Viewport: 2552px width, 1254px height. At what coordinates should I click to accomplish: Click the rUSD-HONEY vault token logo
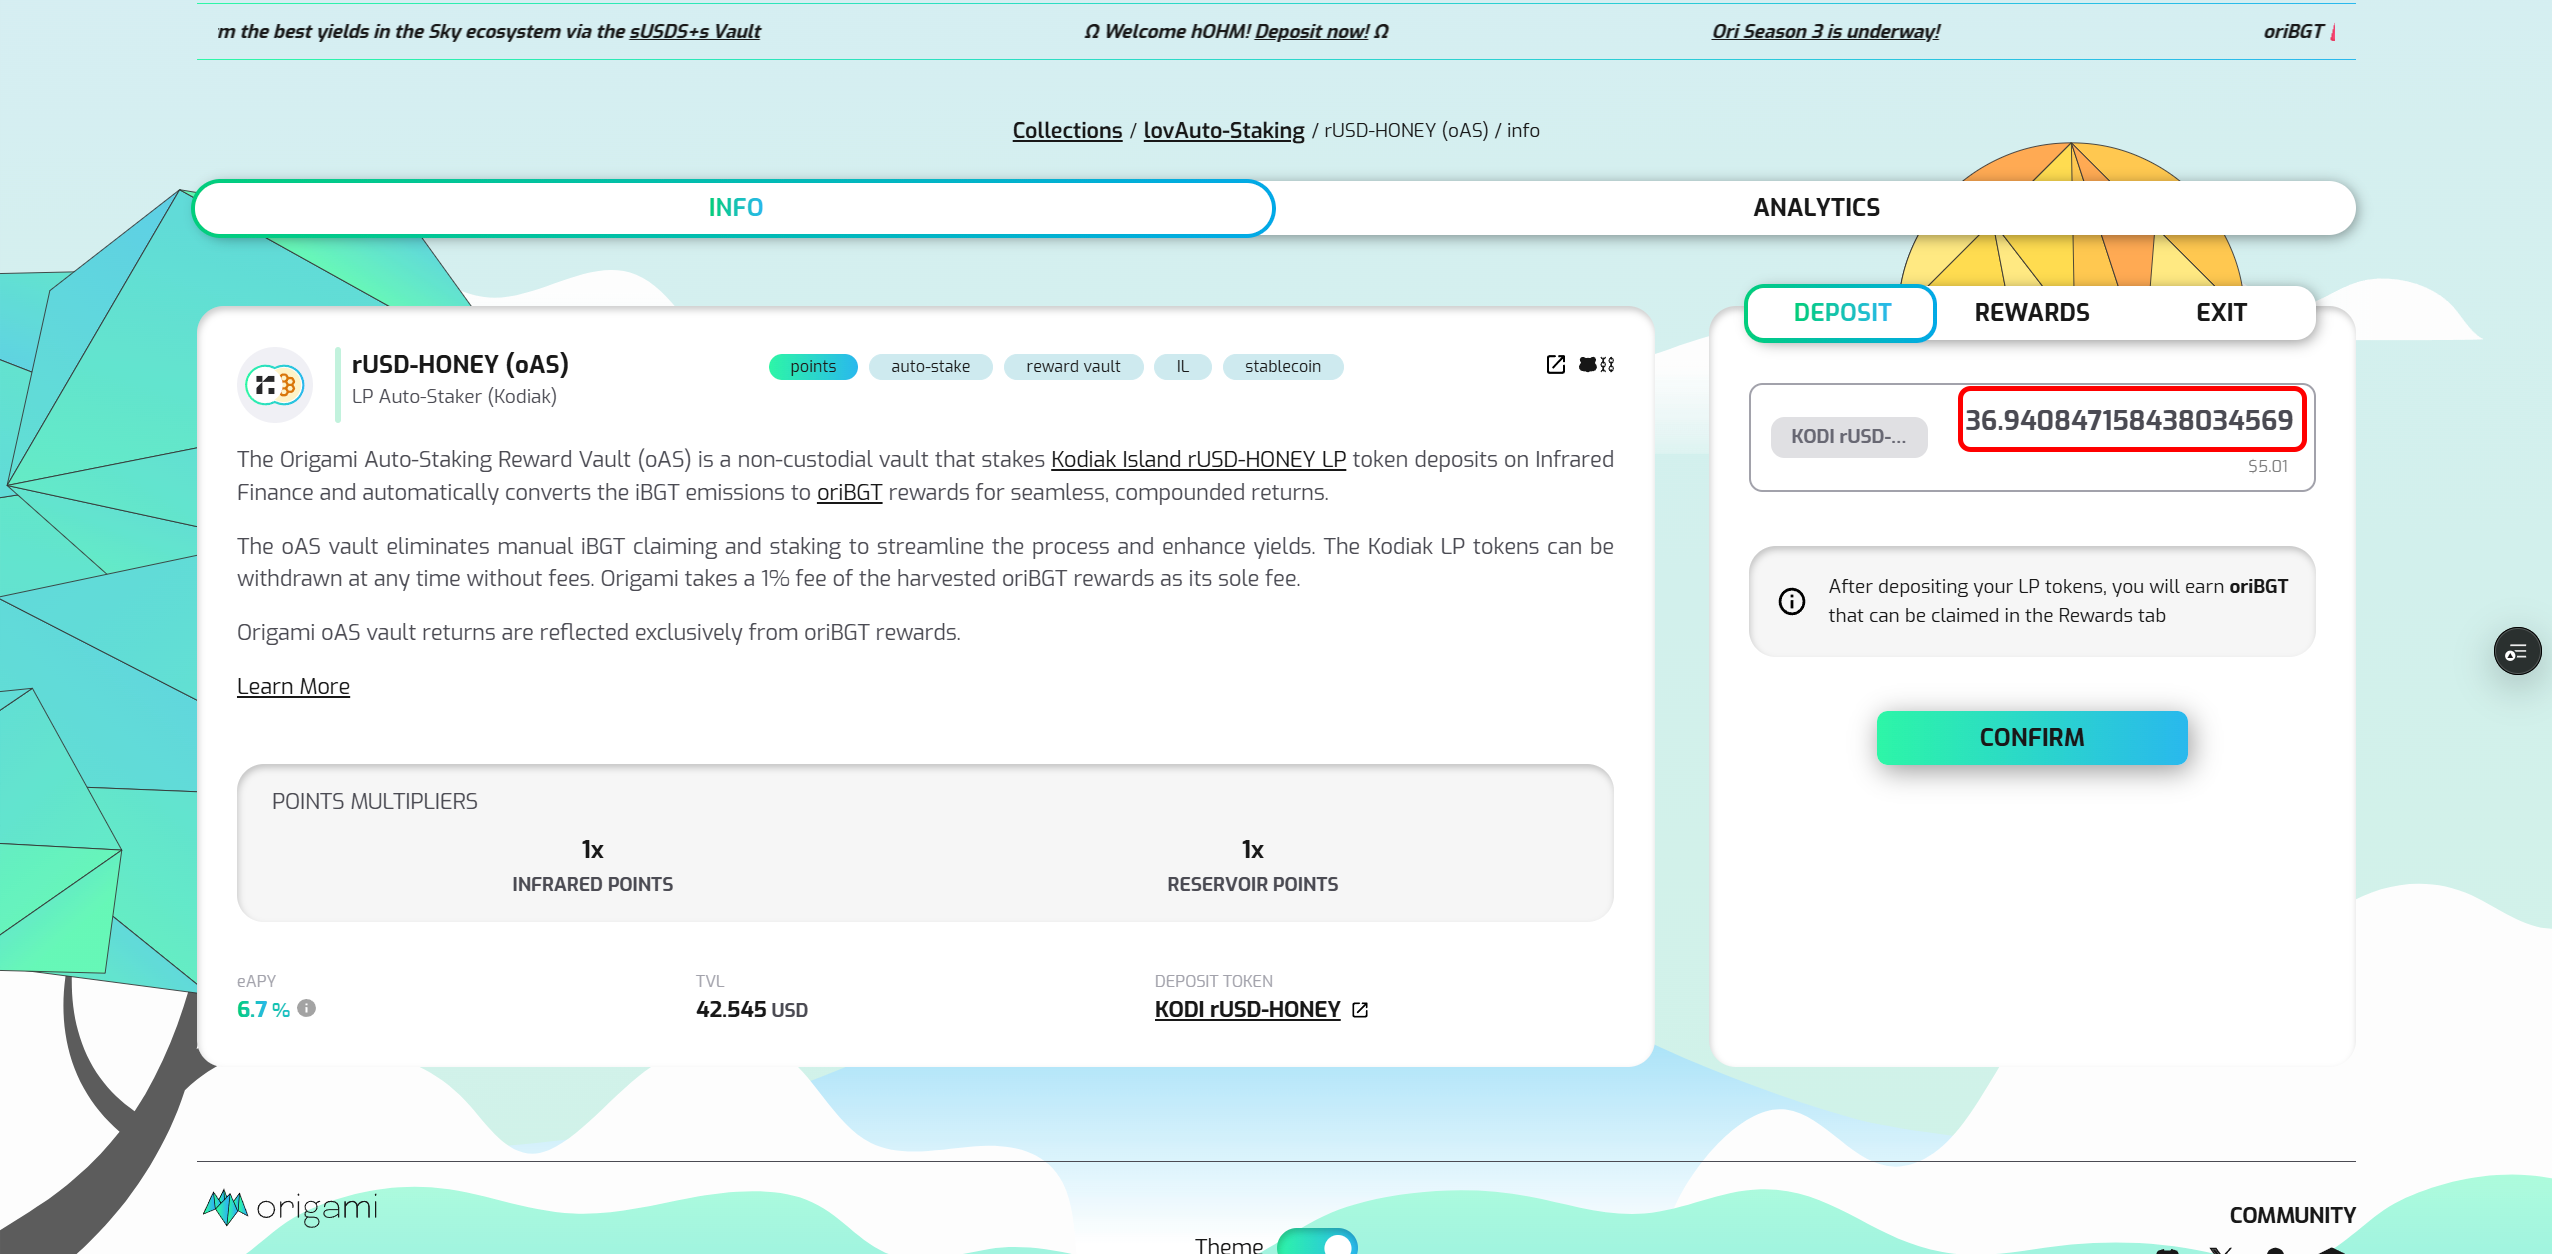pos(275,385)
